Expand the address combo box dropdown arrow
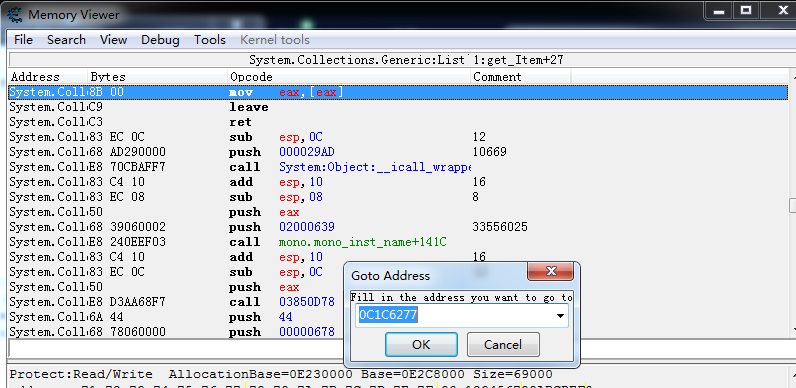The height and width of the screenshot is (388, 796). pos(560,316)
